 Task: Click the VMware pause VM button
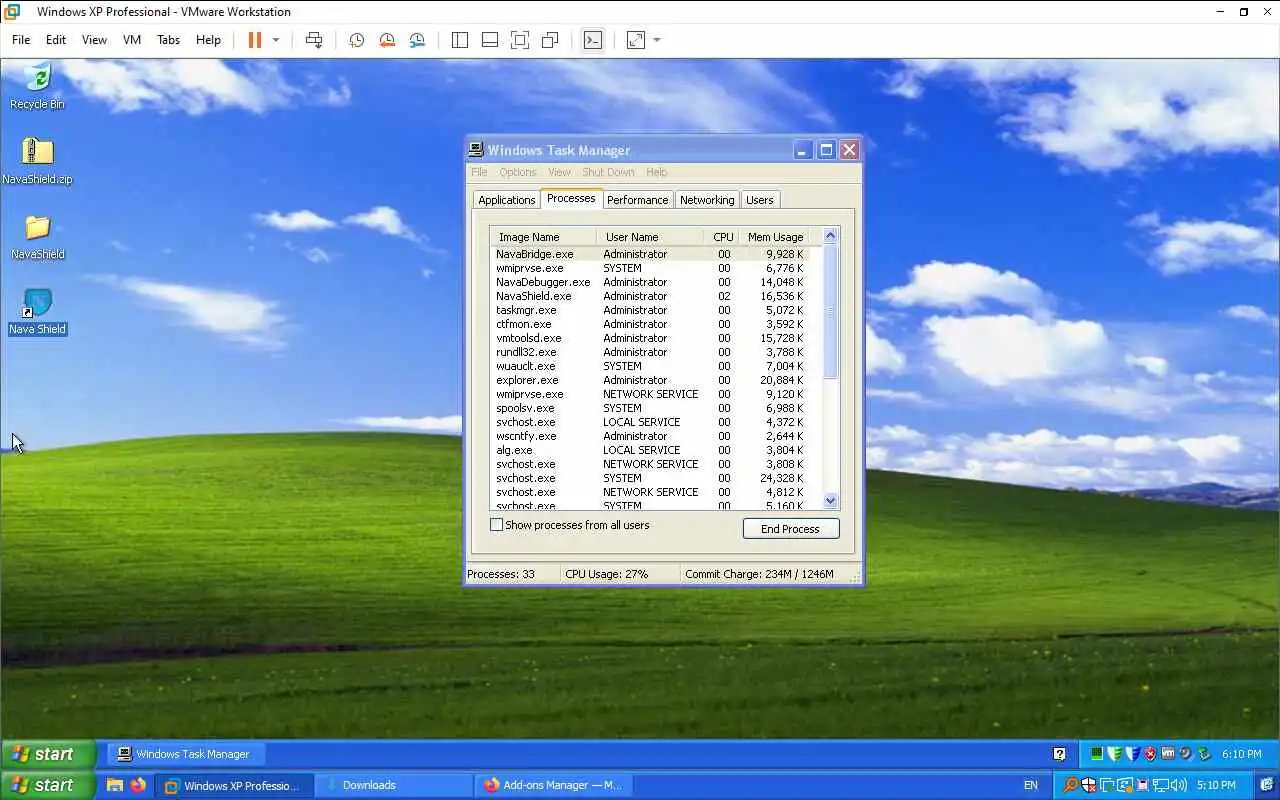pyautogui.click(x=255, y=40)
